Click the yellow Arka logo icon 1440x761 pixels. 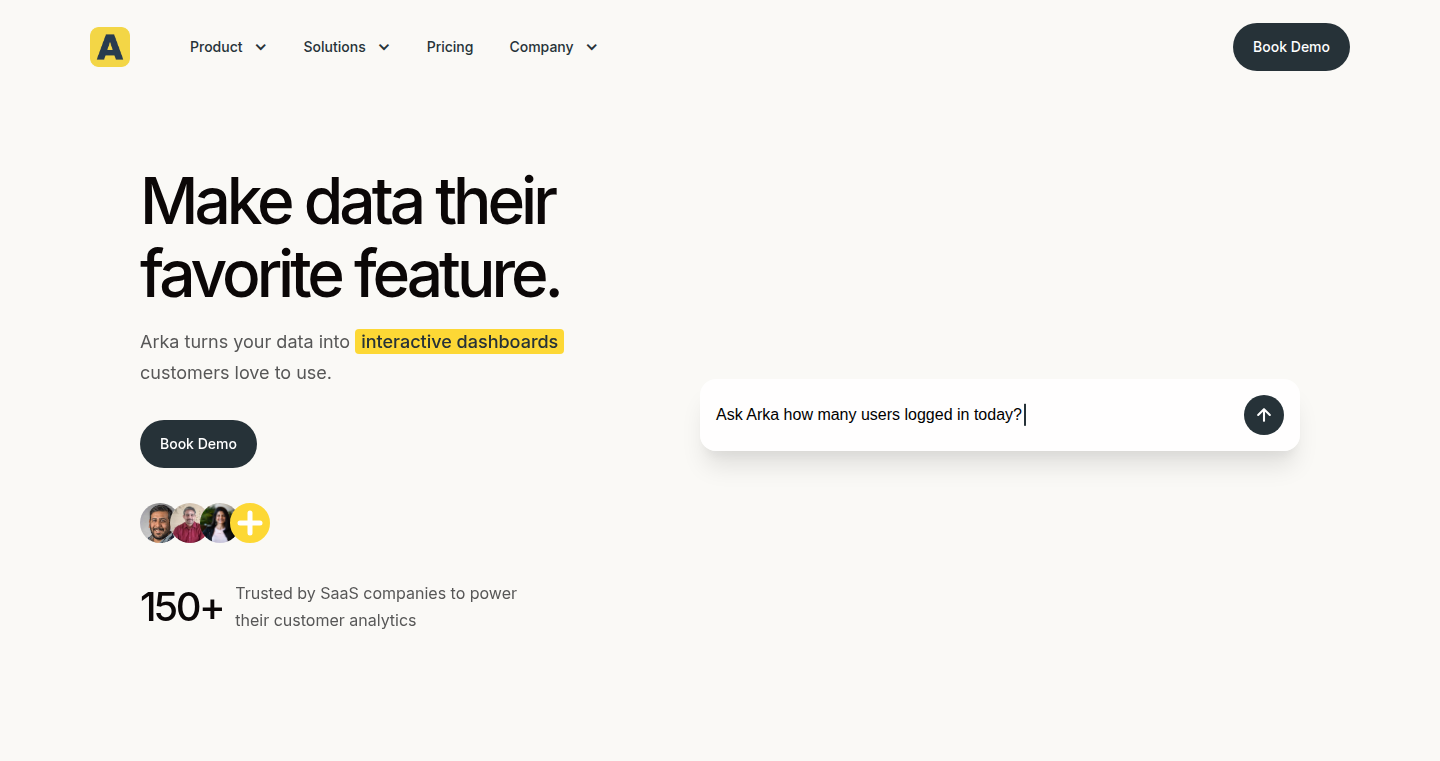[110, 47]
